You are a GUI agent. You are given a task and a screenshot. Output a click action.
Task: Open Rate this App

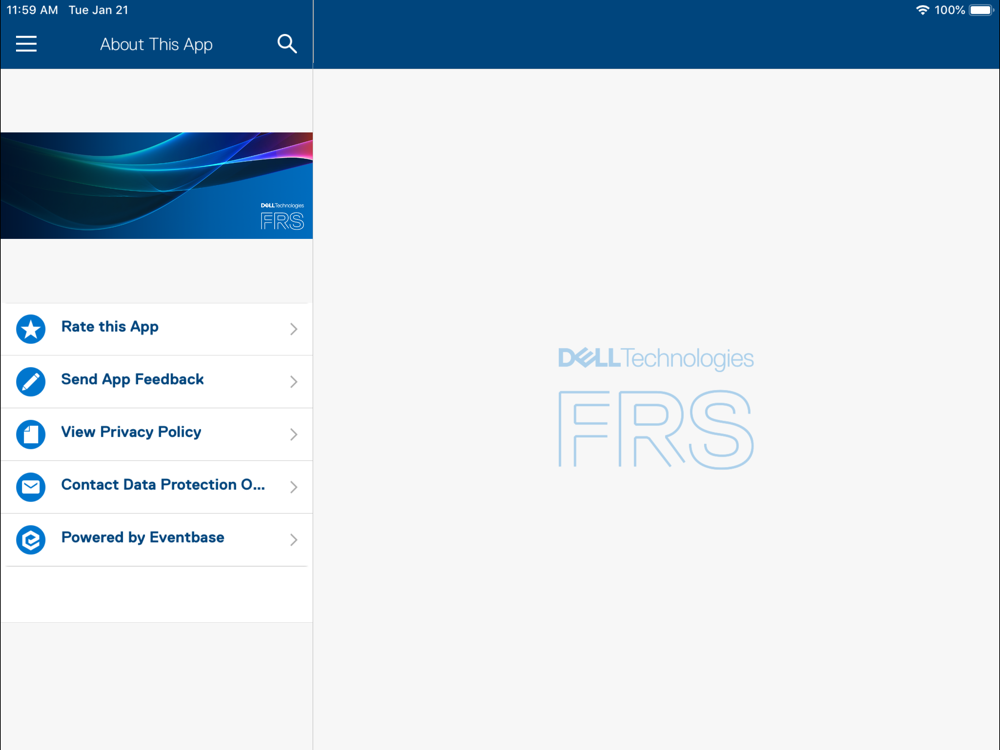pyautogui.click(x=157, y=329)
